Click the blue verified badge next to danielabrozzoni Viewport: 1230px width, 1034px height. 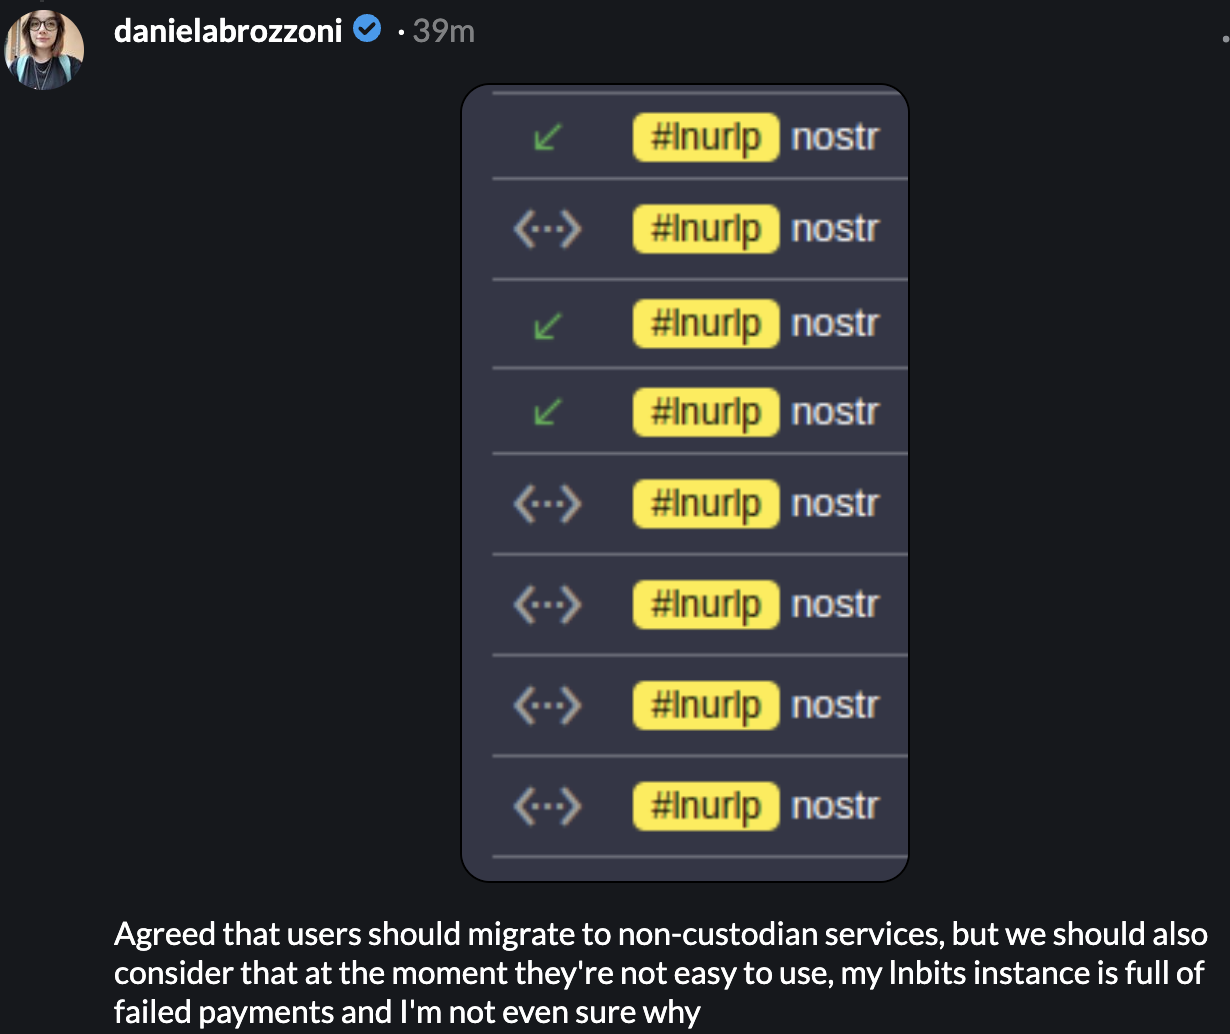click(367, 29)
